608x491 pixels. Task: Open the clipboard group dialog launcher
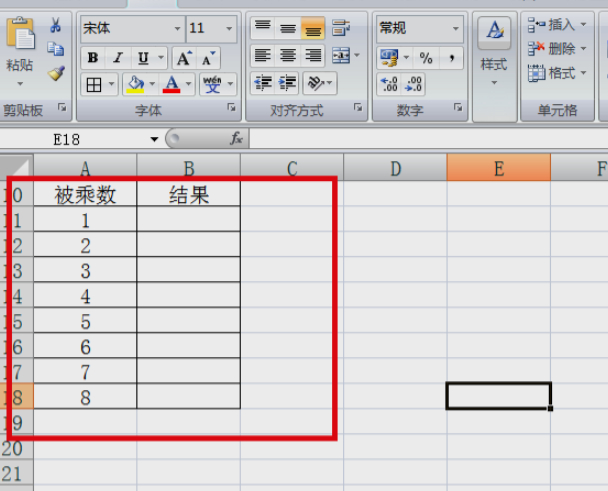(x=62, y=107)
